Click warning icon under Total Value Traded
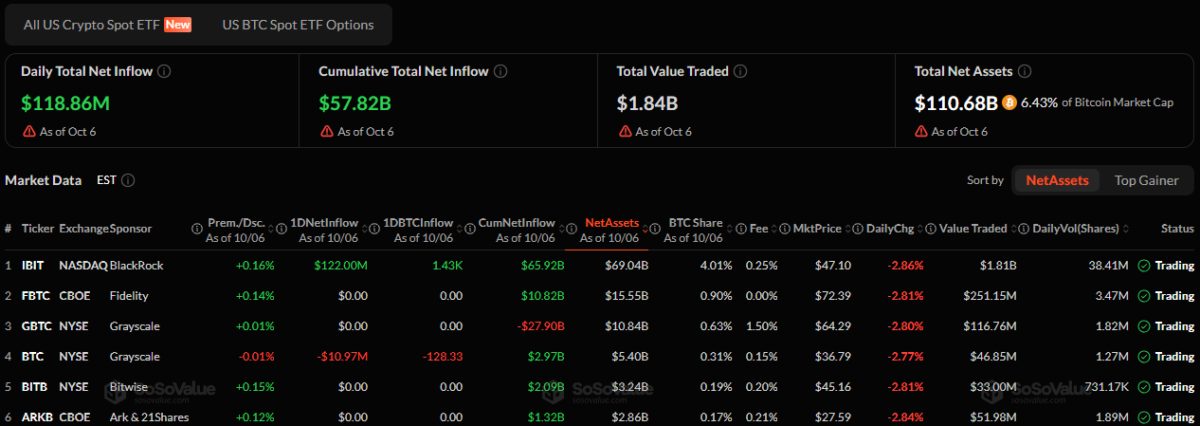The image size is (1200, 426). (624, 131)
